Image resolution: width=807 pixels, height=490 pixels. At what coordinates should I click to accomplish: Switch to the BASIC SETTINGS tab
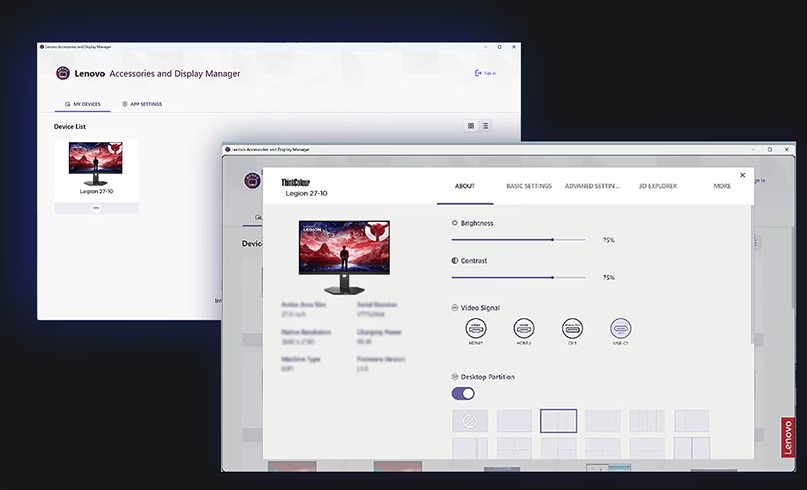(529, 186)
